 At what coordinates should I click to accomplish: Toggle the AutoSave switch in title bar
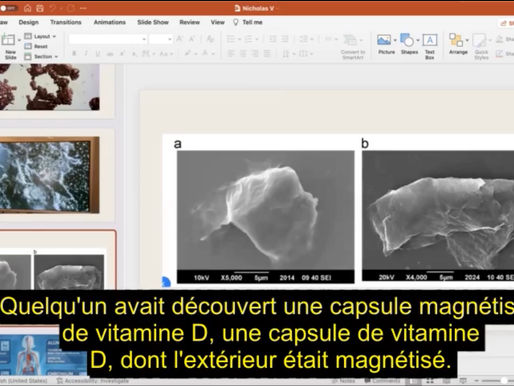tap(9, 8)
